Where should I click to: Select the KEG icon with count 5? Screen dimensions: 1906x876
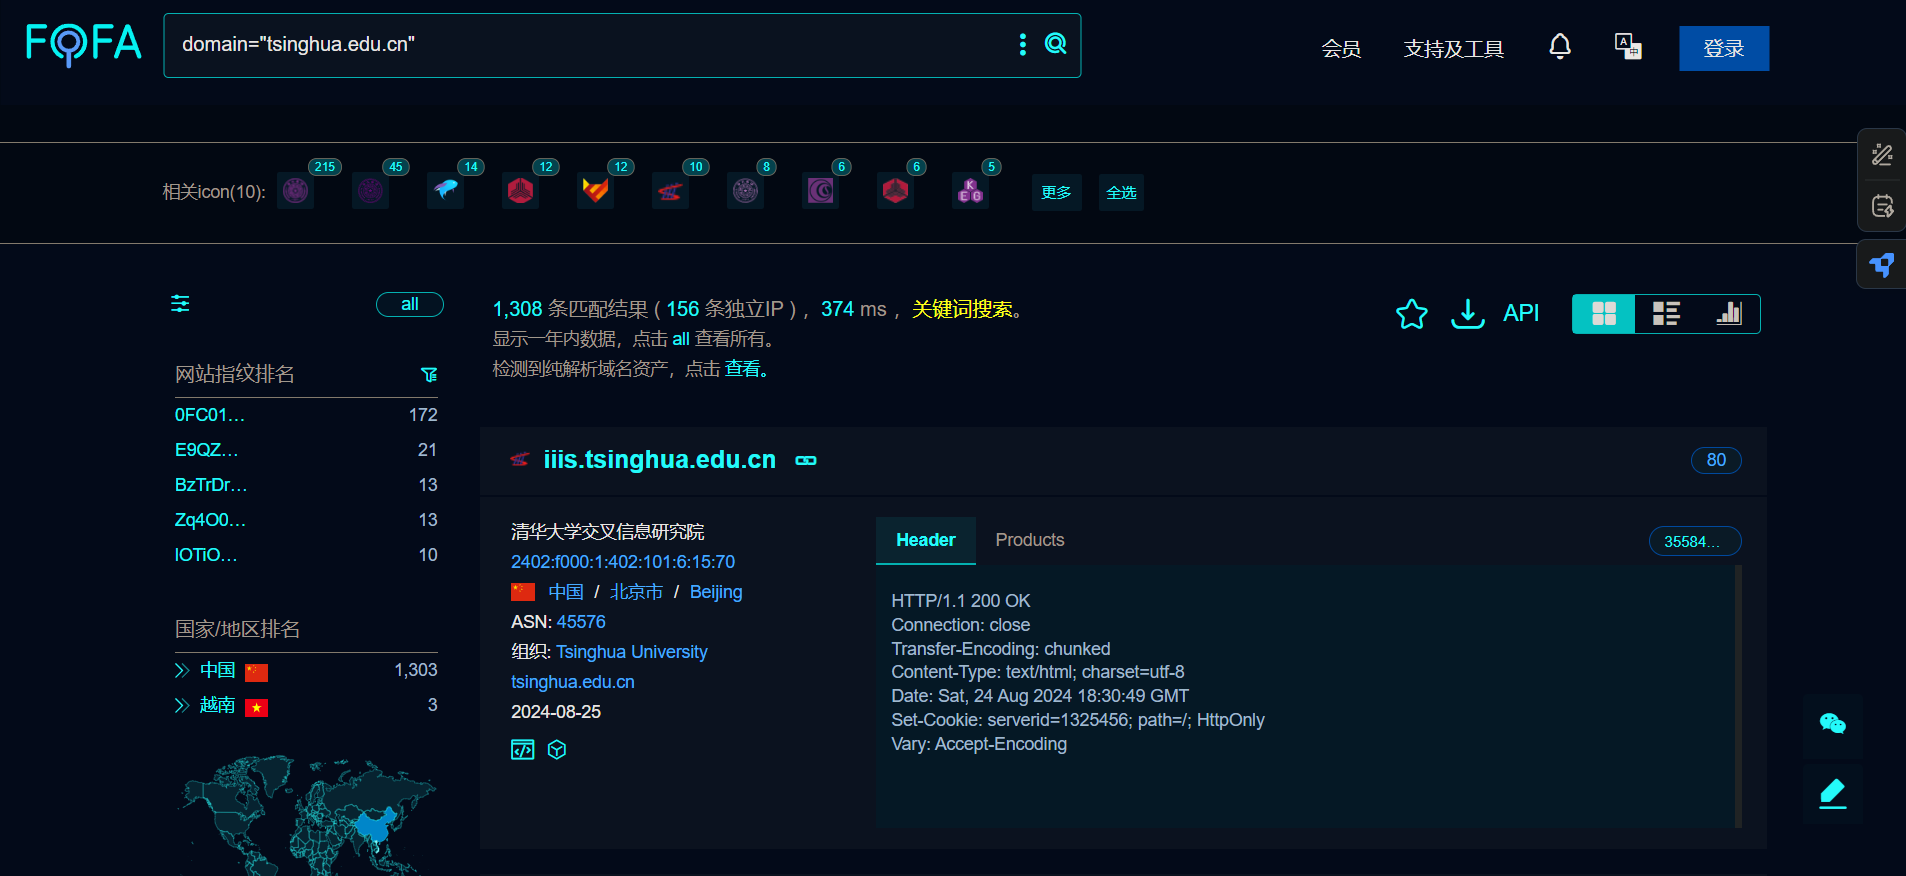click(971, 190)
